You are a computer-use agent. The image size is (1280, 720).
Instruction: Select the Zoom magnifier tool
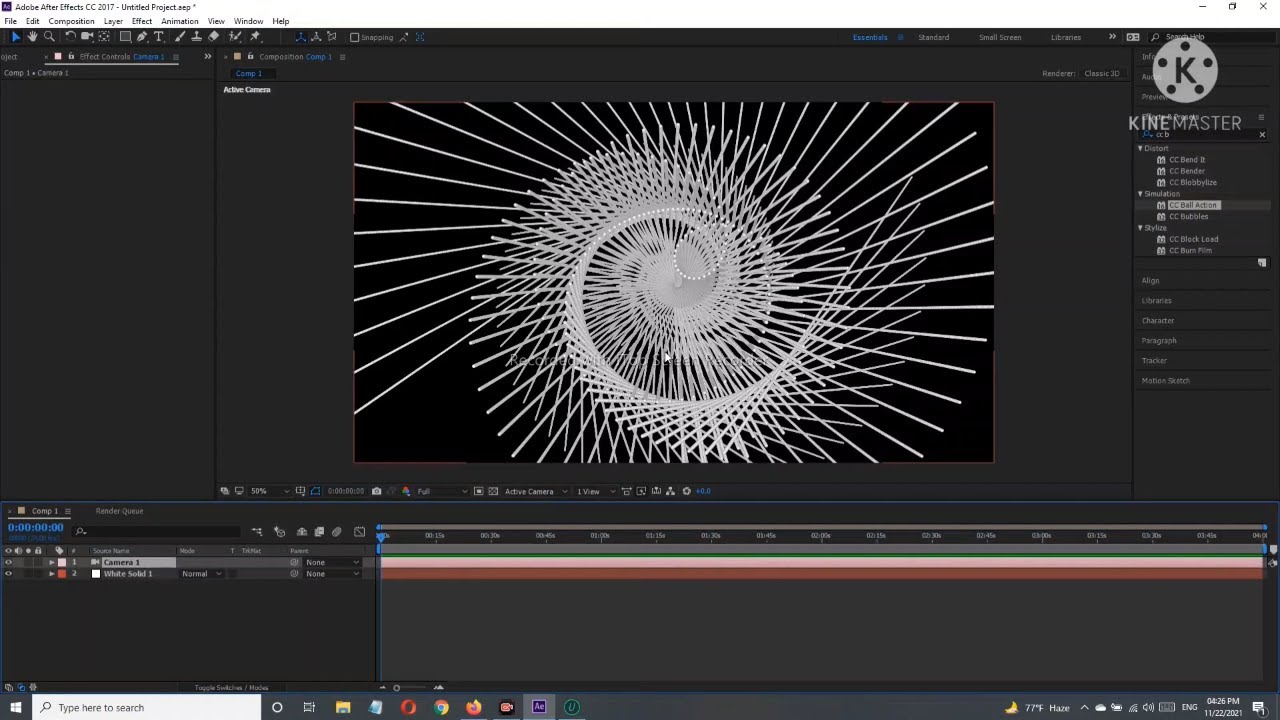click(x=49, y=37)
